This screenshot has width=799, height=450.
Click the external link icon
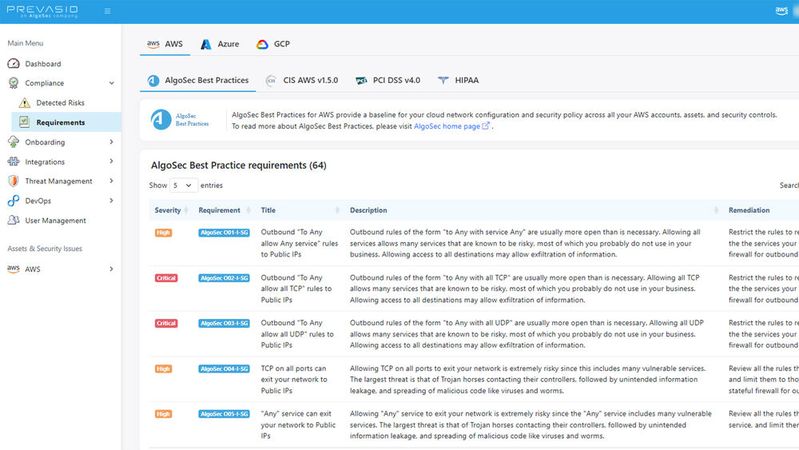coord(486,125)
